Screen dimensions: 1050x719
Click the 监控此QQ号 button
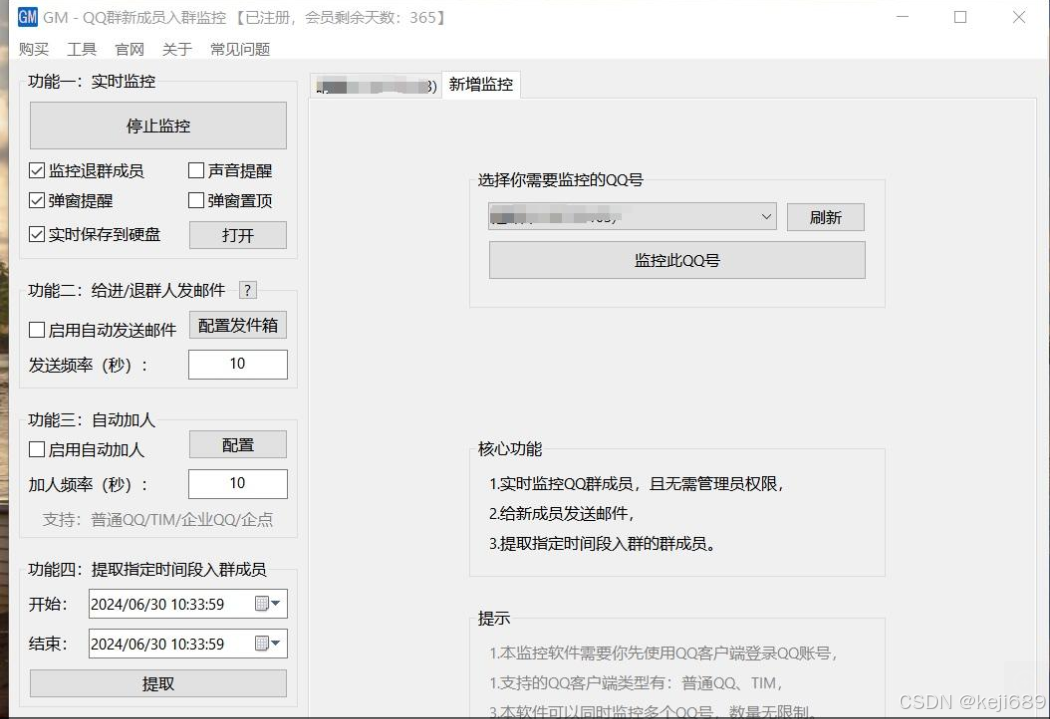click(x=677, y=260)
